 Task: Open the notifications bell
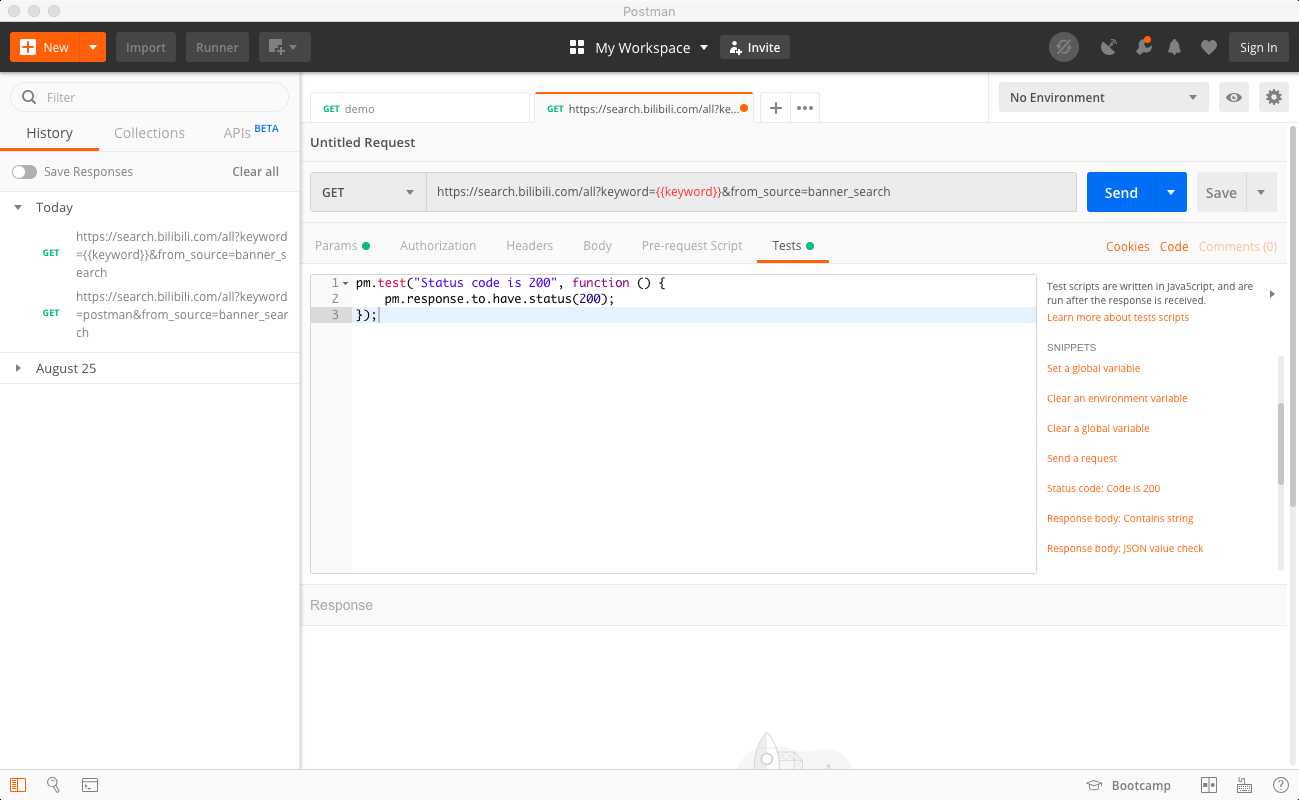pyautogui.click(x=1176, y=47)
